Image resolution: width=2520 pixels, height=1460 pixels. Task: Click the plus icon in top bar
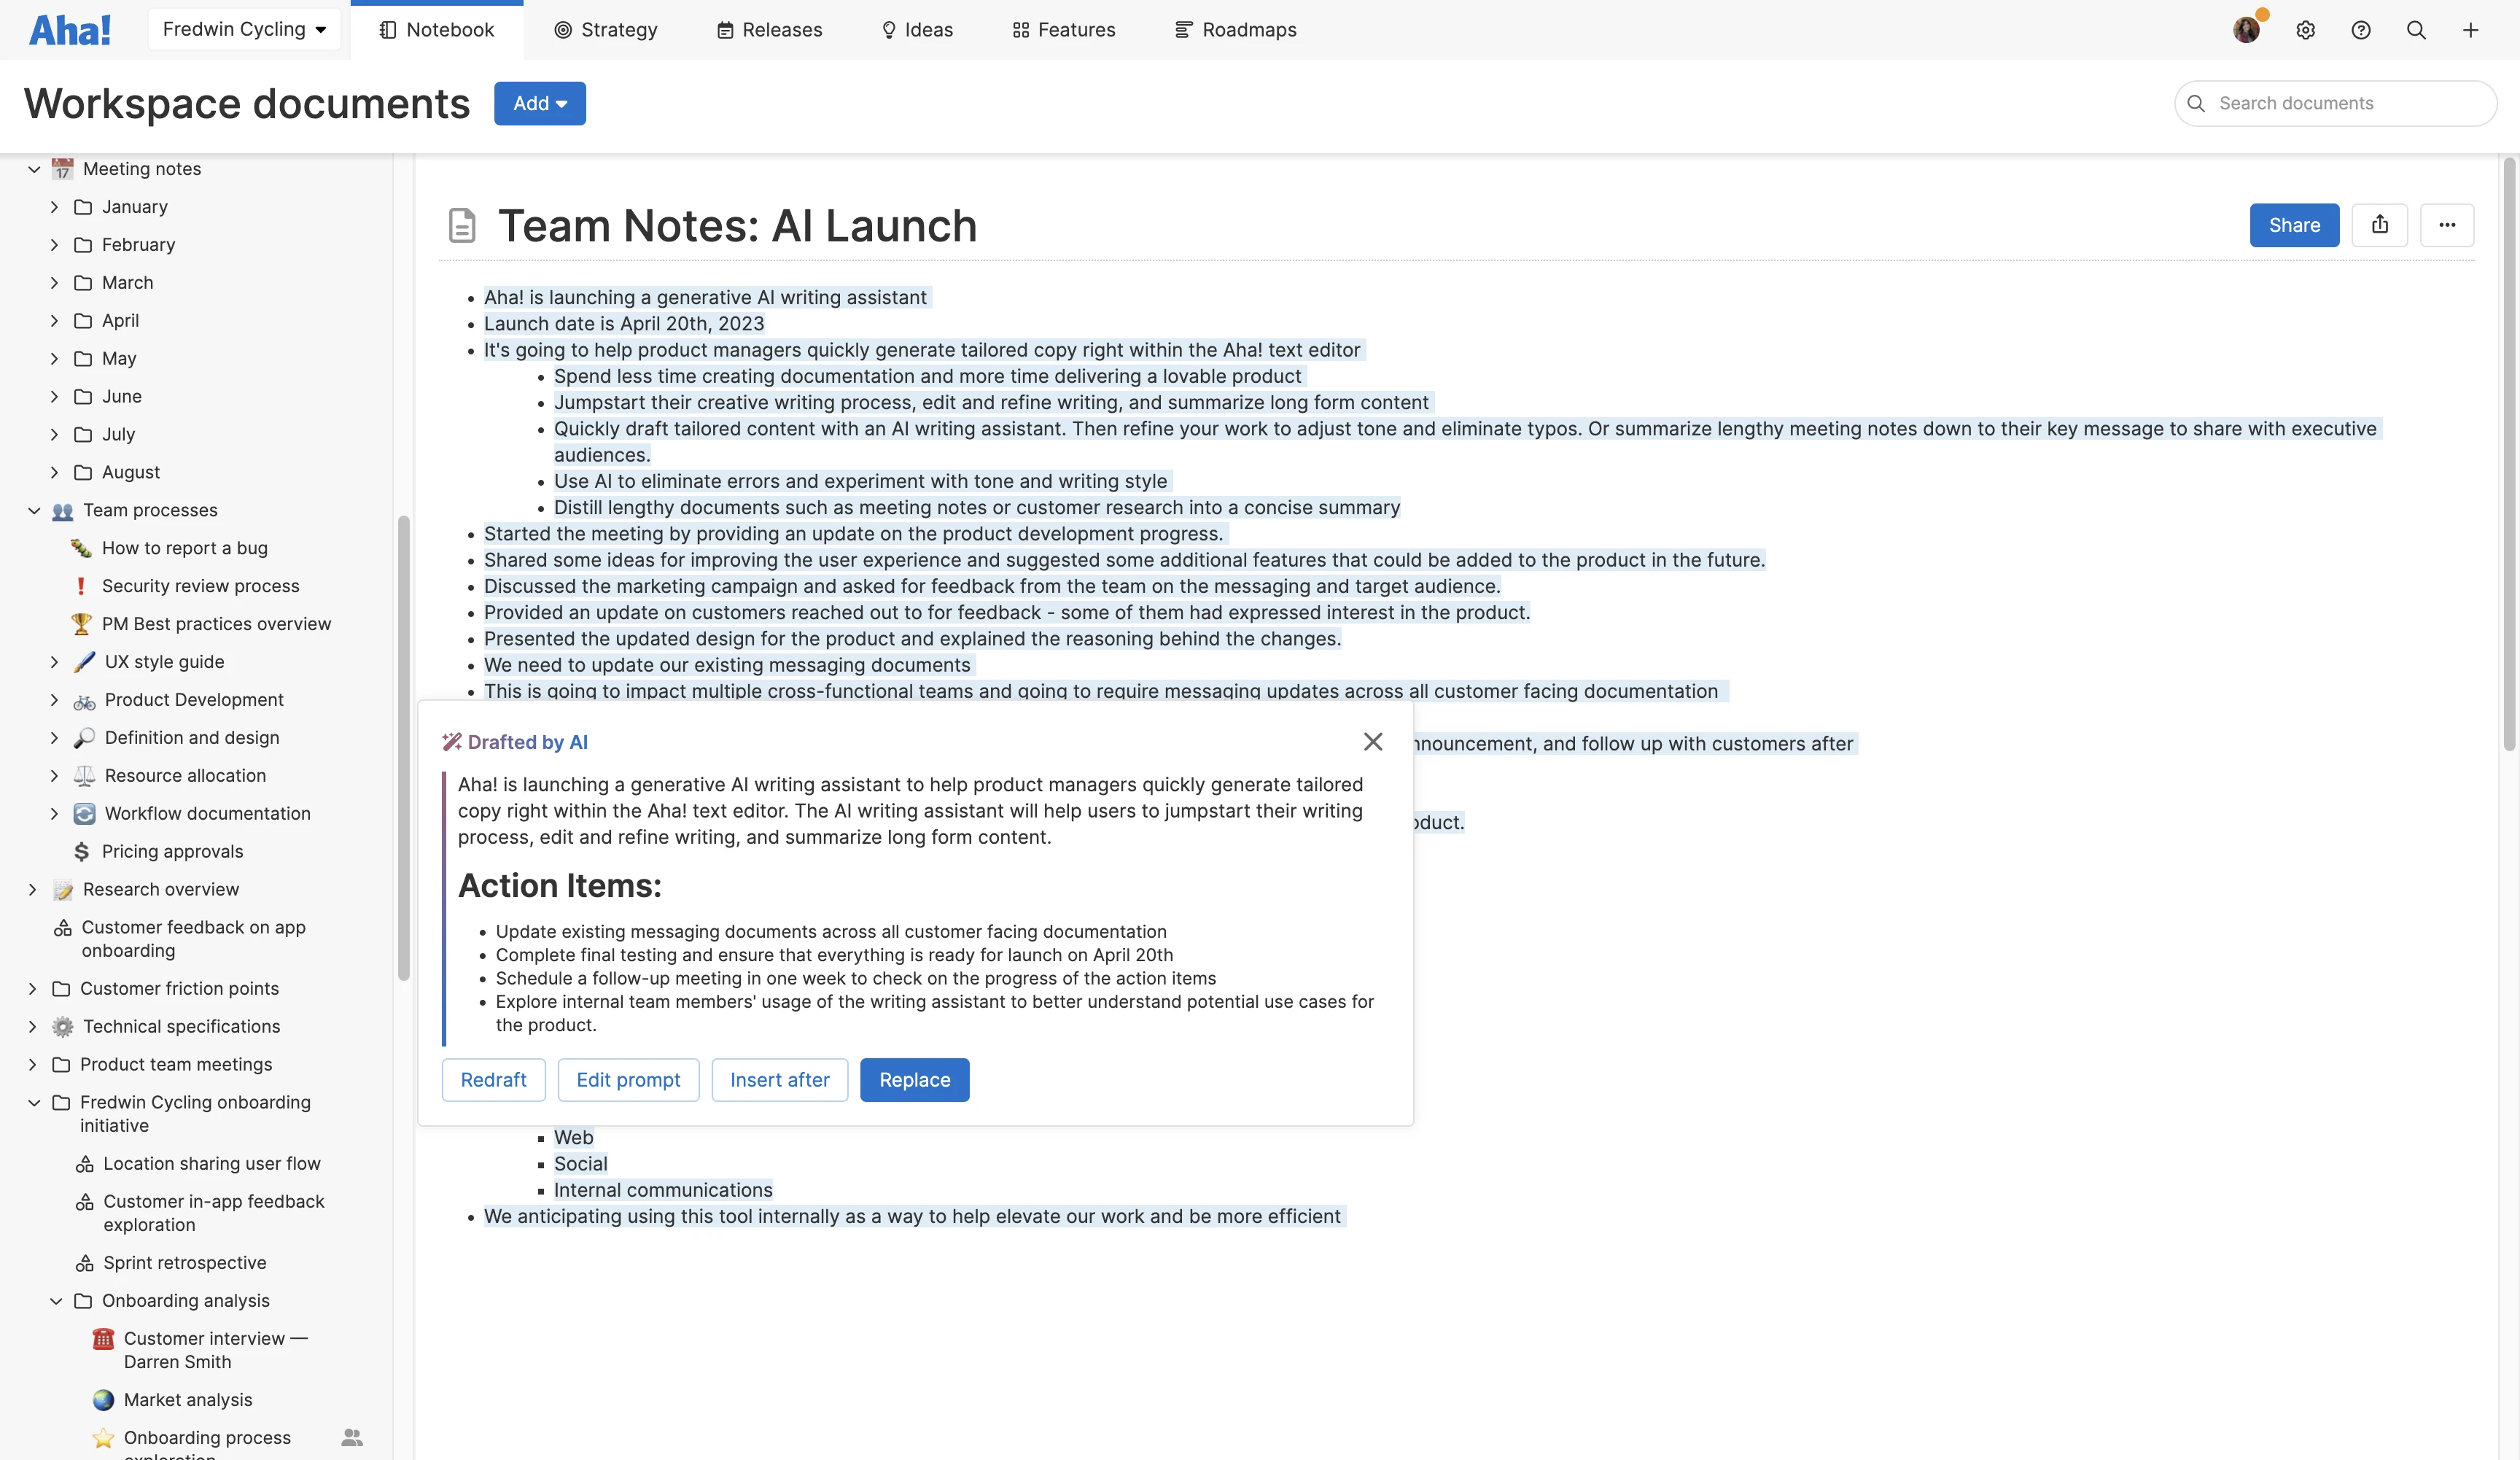click(x=2470, y=30)
